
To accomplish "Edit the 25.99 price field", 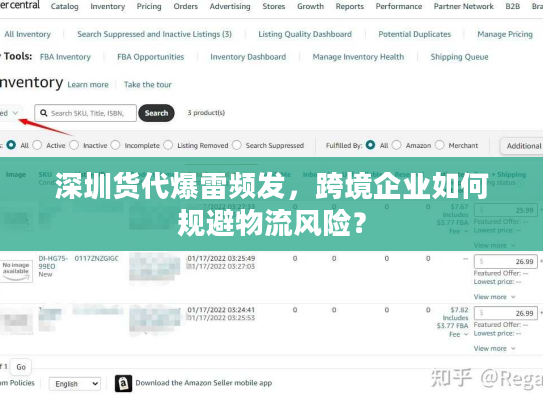I will (x=506, y=210).
